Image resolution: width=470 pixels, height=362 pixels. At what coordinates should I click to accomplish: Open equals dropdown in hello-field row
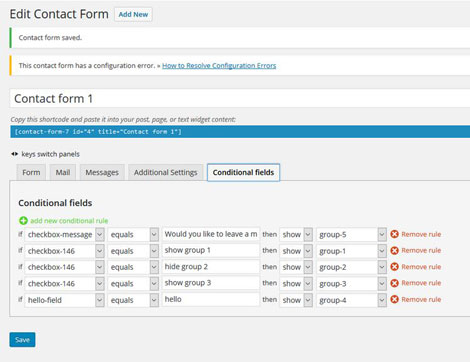point(133,300)
